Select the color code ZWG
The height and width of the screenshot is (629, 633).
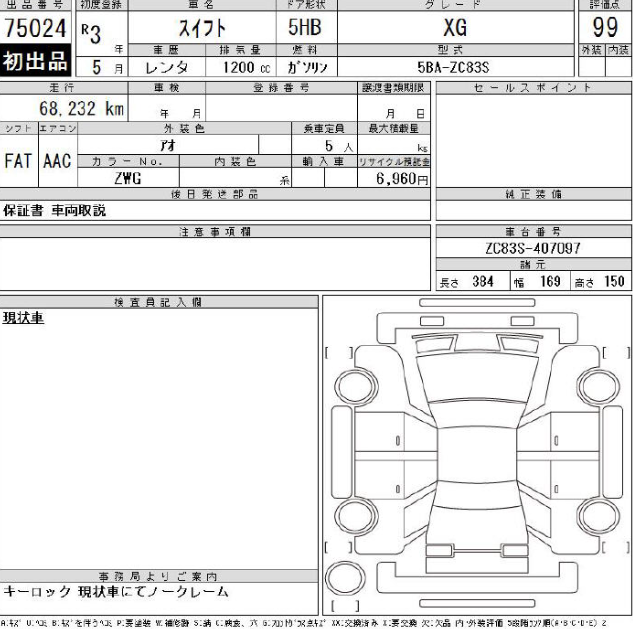coord(126,179)
